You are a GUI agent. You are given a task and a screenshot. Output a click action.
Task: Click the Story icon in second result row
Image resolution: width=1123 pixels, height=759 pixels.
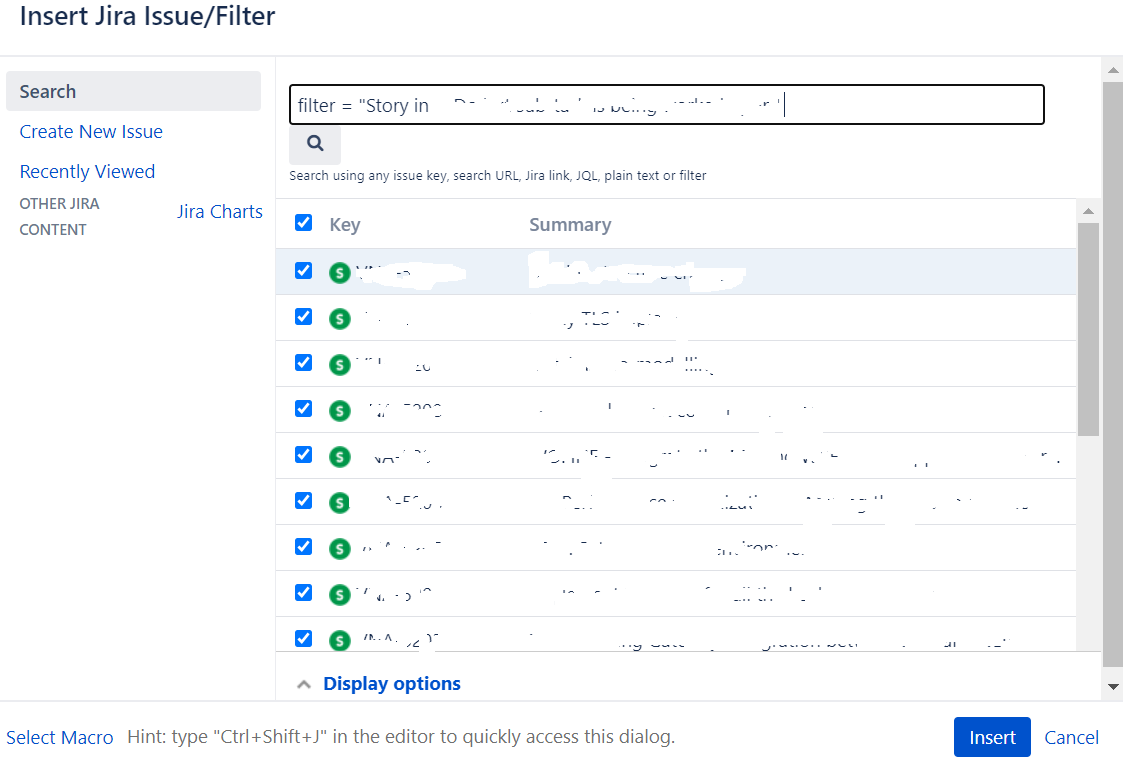tap(339, 319)
